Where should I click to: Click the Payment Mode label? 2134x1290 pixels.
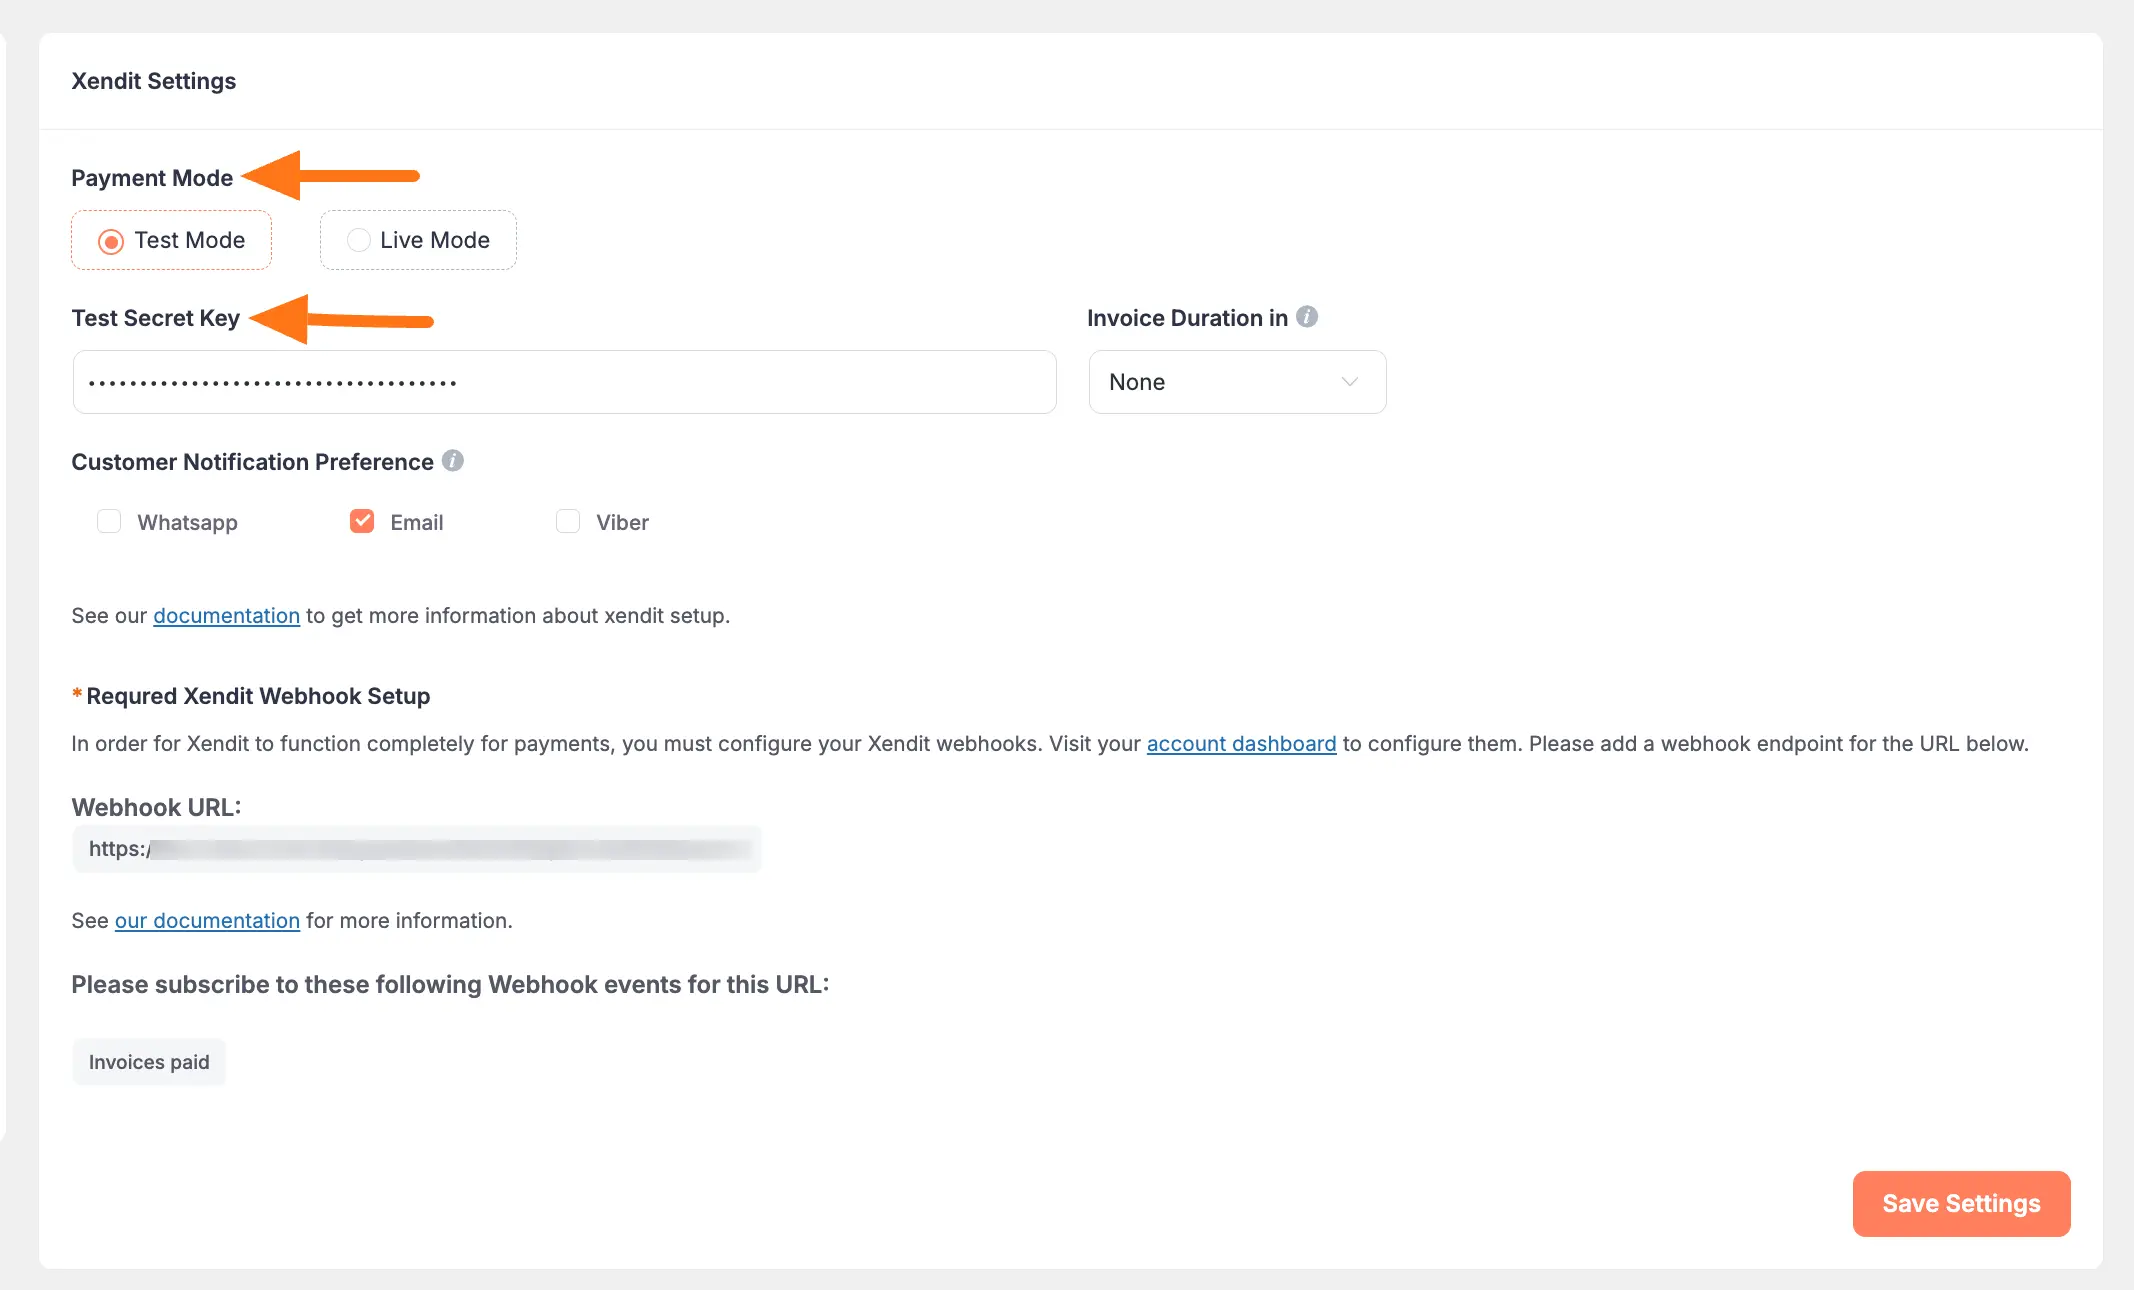[x=152, y=177]
